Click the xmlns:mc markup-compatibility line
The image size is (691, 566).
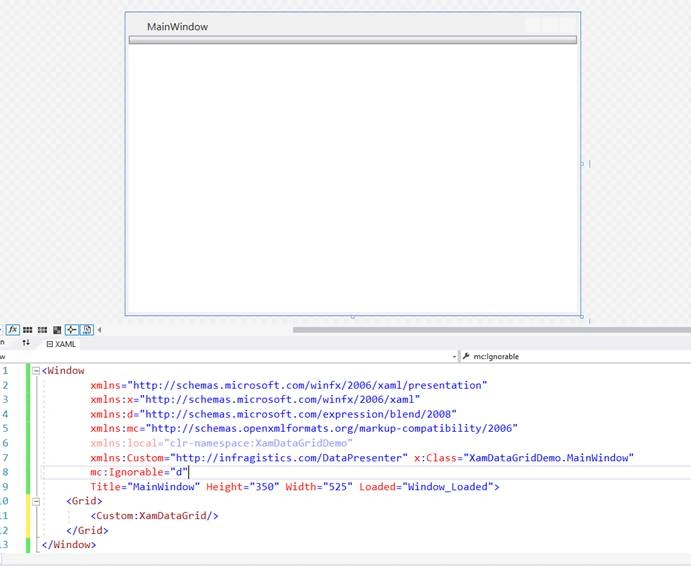click(304, 428)
